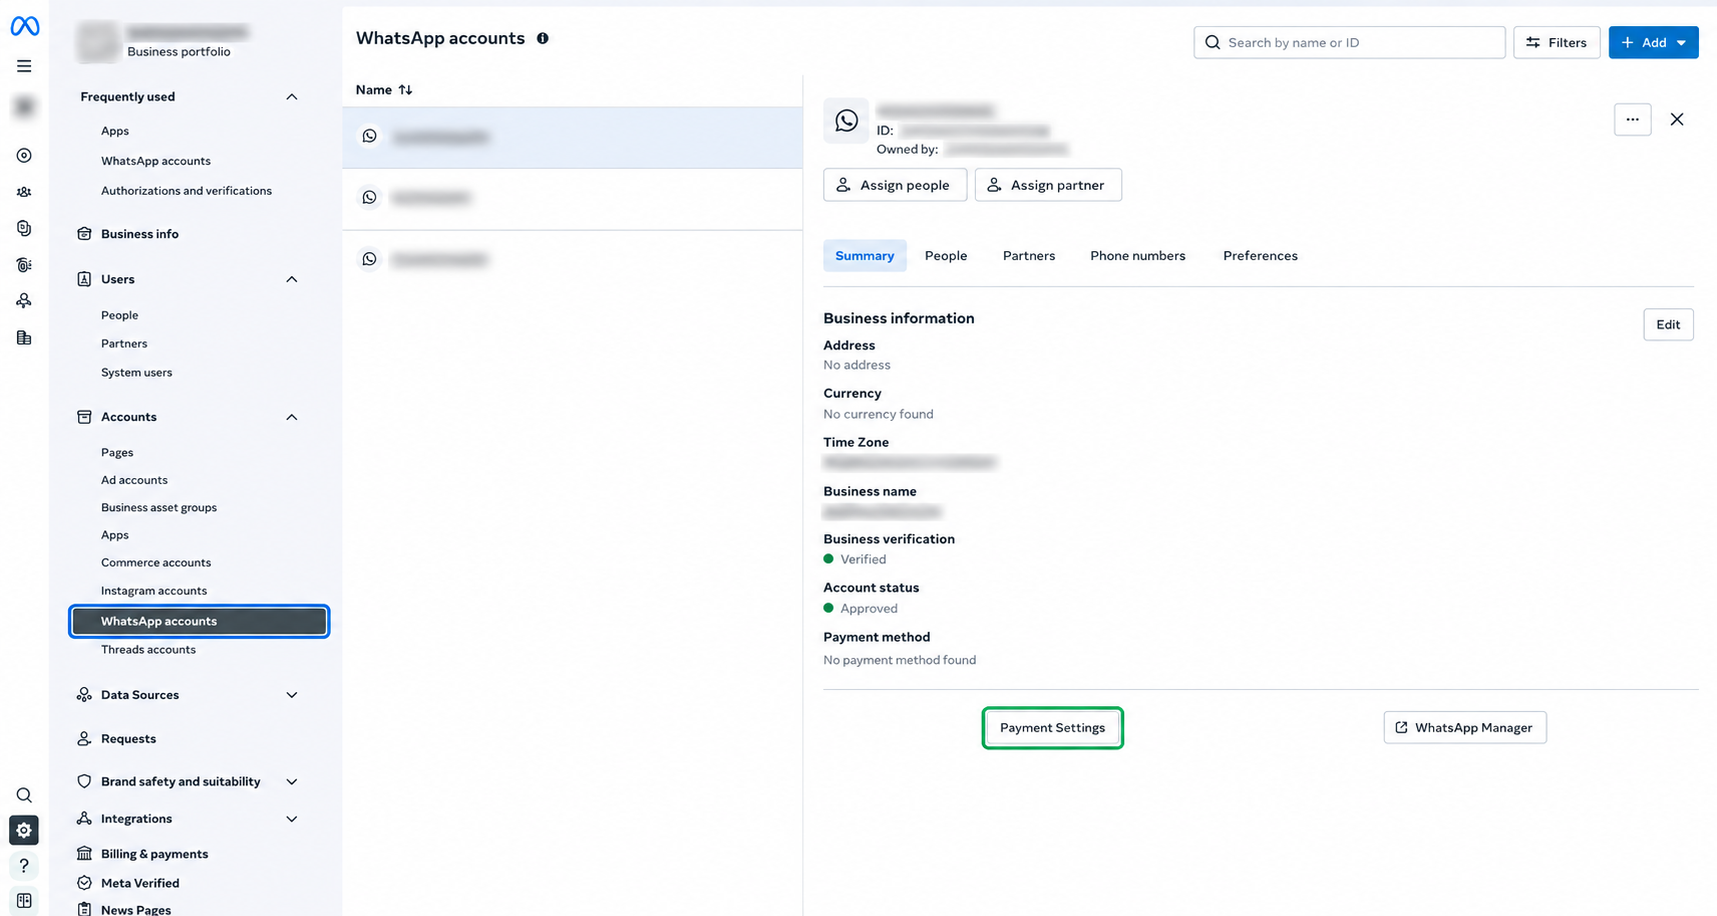Close the account details panel
Image resolution: width=1717 pixels, height=916 pixels.
(1677, 120)
